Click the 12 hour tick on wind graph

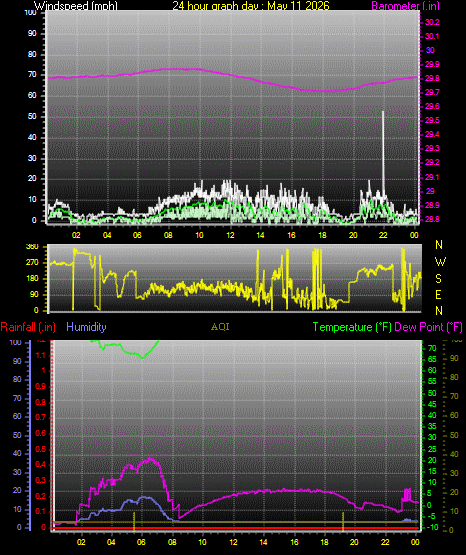(x=230, y=235)
